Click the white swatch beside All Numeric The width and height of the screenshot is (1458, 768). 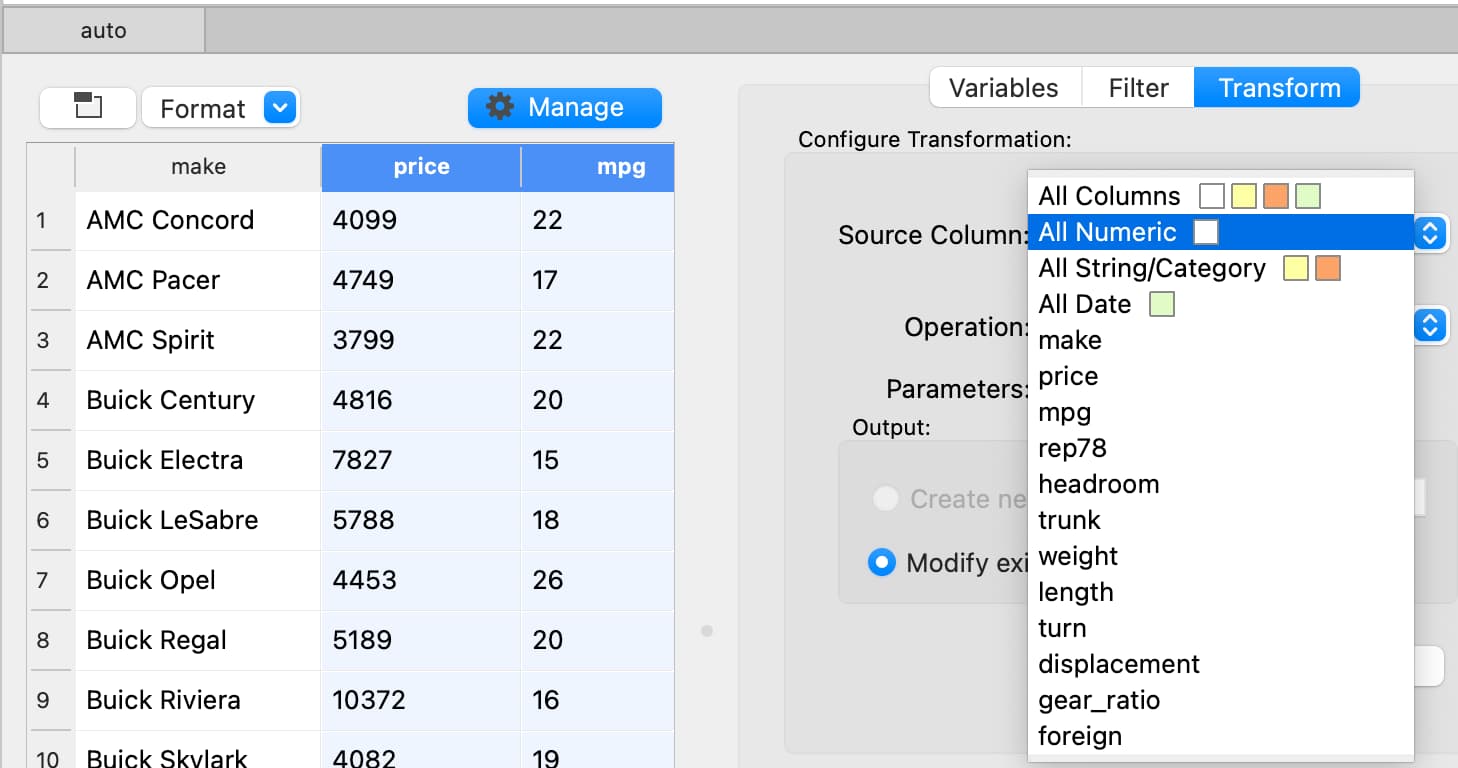pos(1206,232)
